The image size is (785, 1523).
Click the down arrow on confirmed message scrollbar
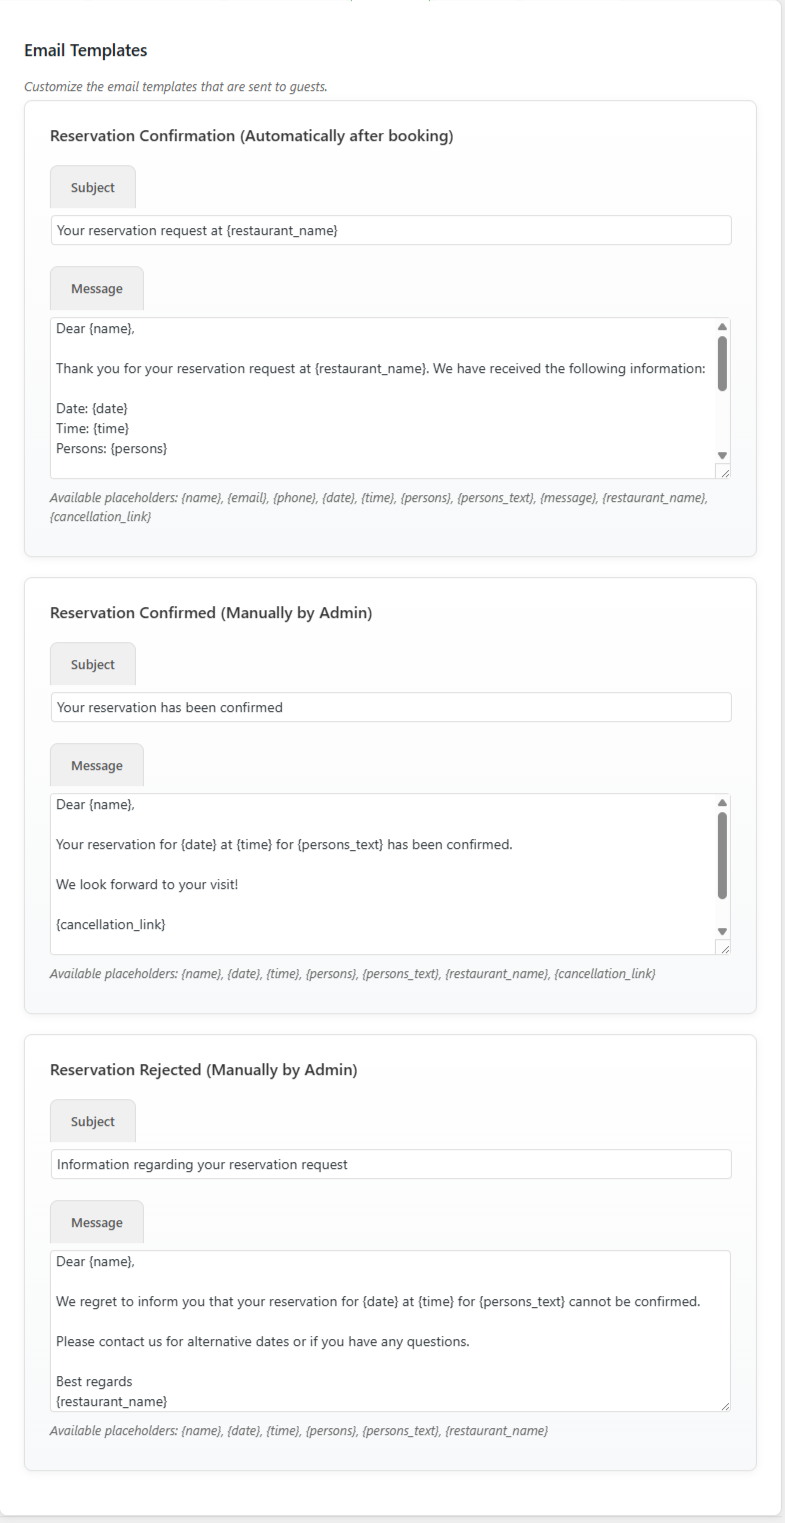pos(722,931)
